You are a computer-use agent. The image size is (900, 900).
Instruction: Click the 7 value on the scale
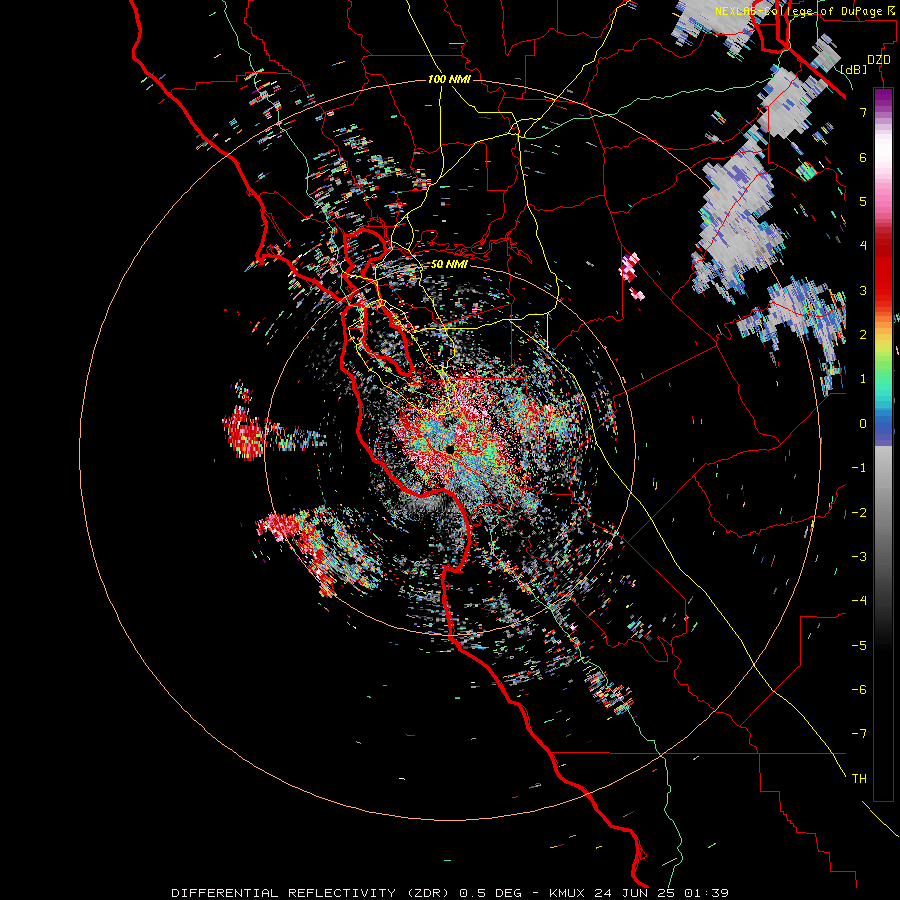[x=863, y=112]
